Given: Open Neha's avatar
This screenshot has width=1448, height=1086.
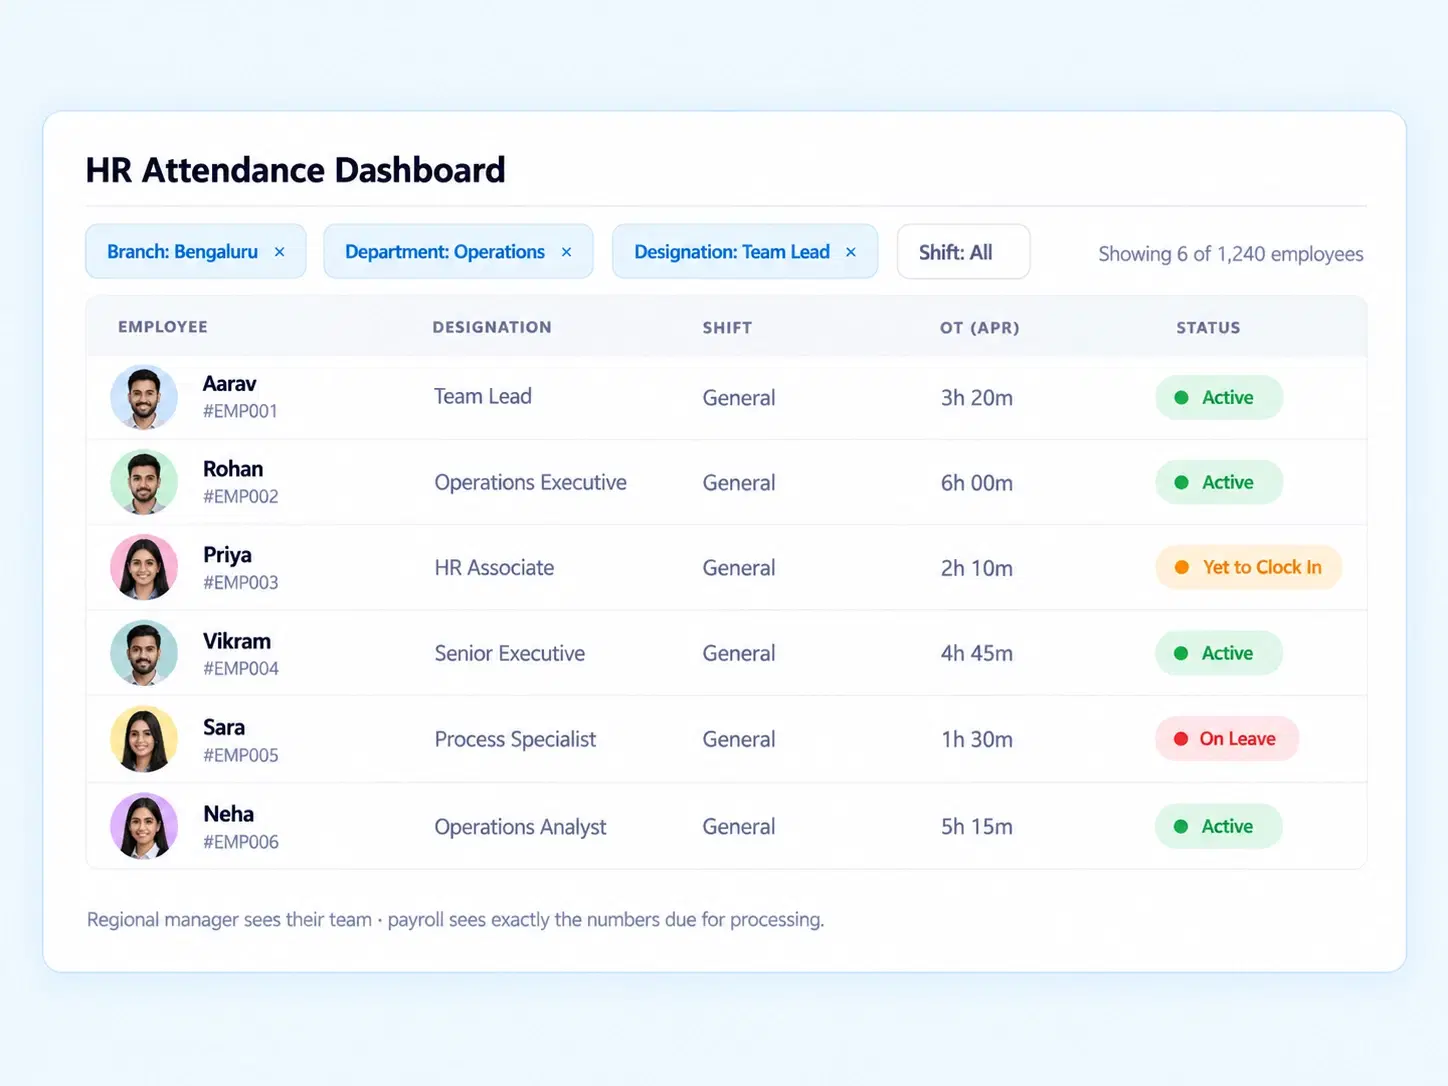Looking at the screenshot, I should click(x=144, y=826).
